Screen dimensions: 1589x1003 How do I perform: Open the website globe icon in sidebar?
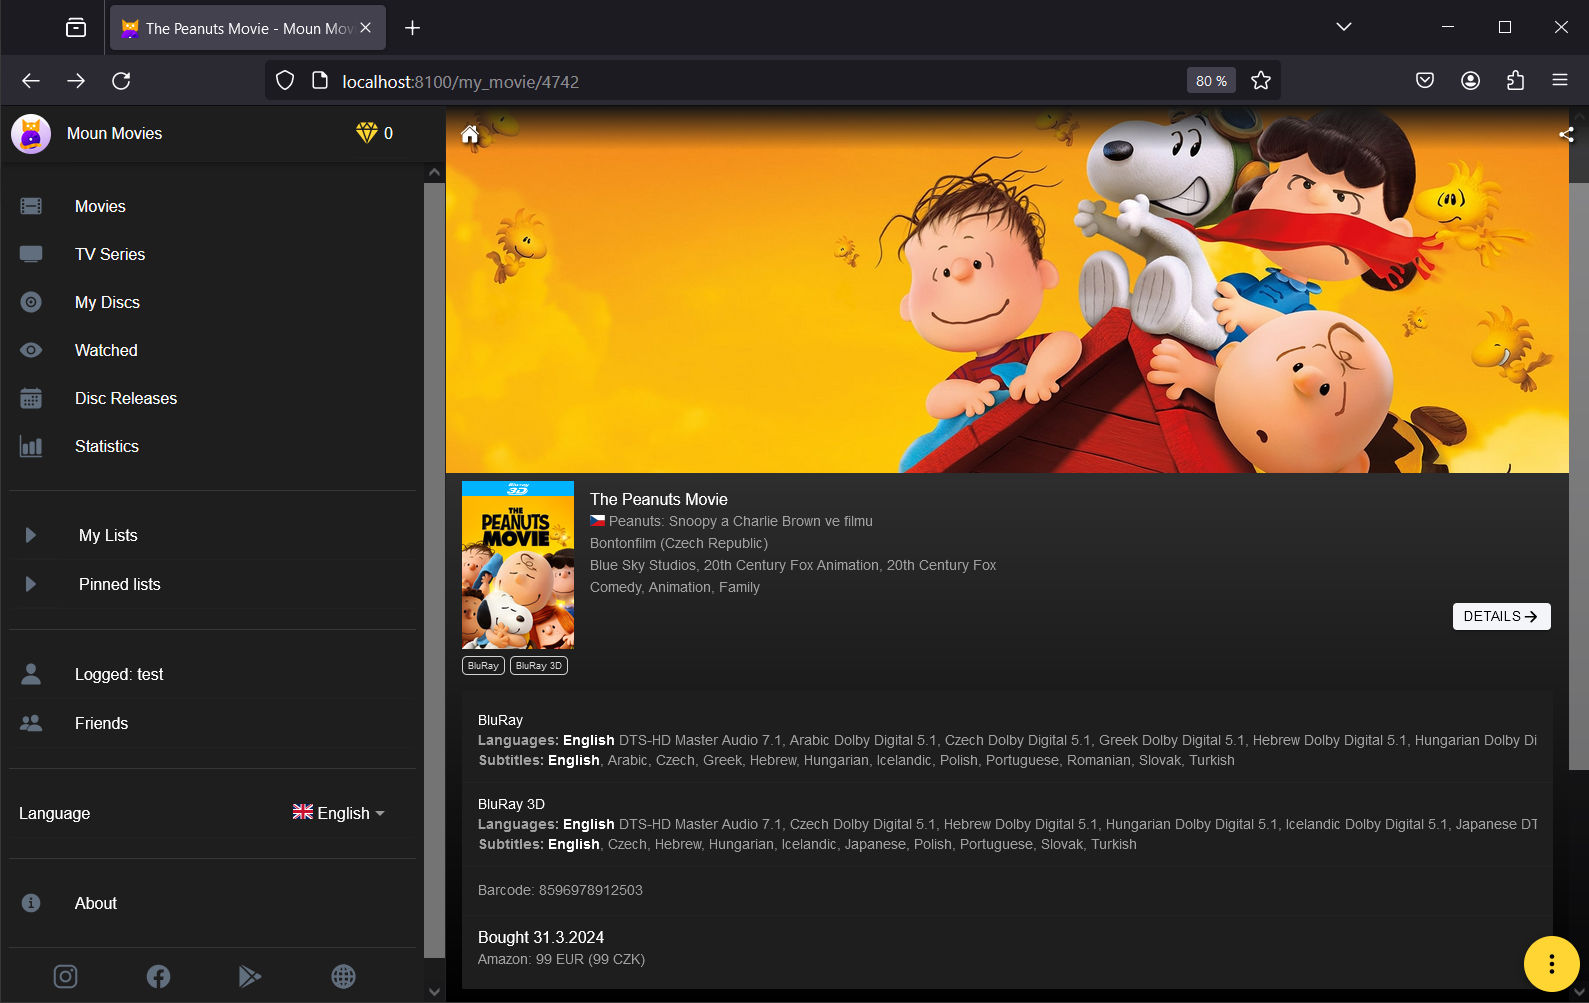(x=343, y=976)
